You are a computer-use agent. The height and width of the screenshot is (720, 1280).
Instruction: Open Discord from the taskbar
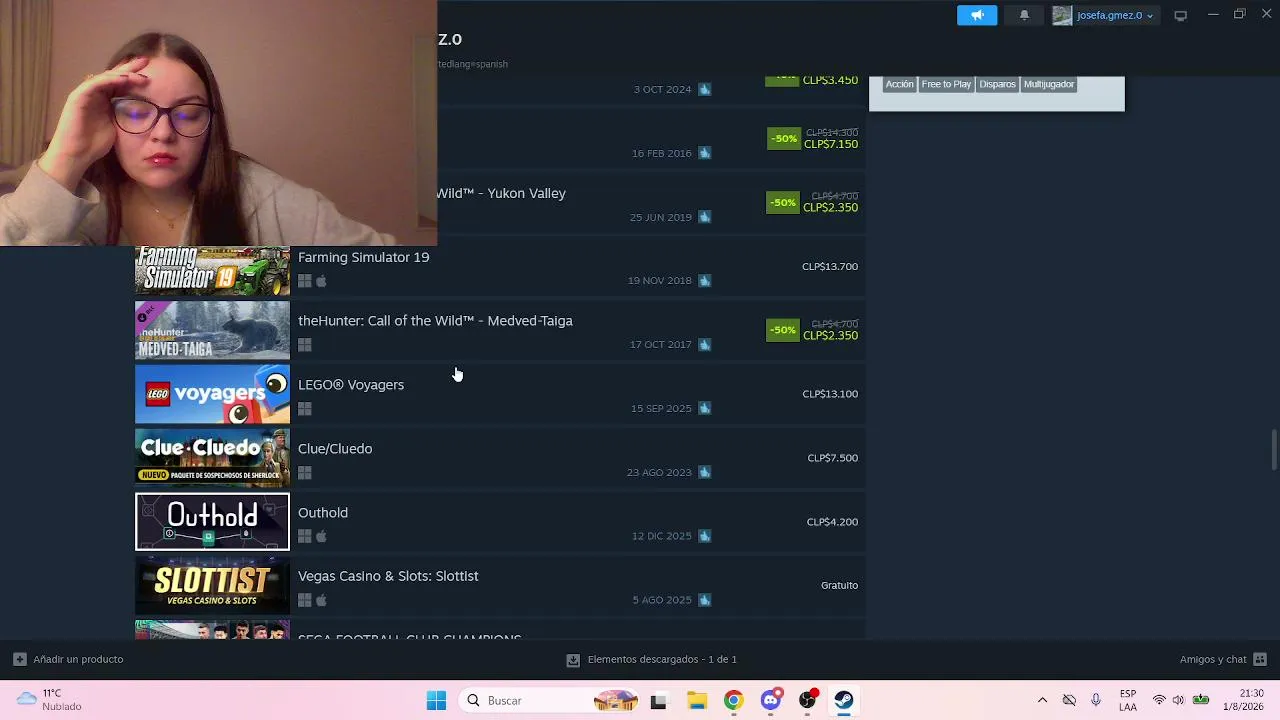[x=770, y=701]
